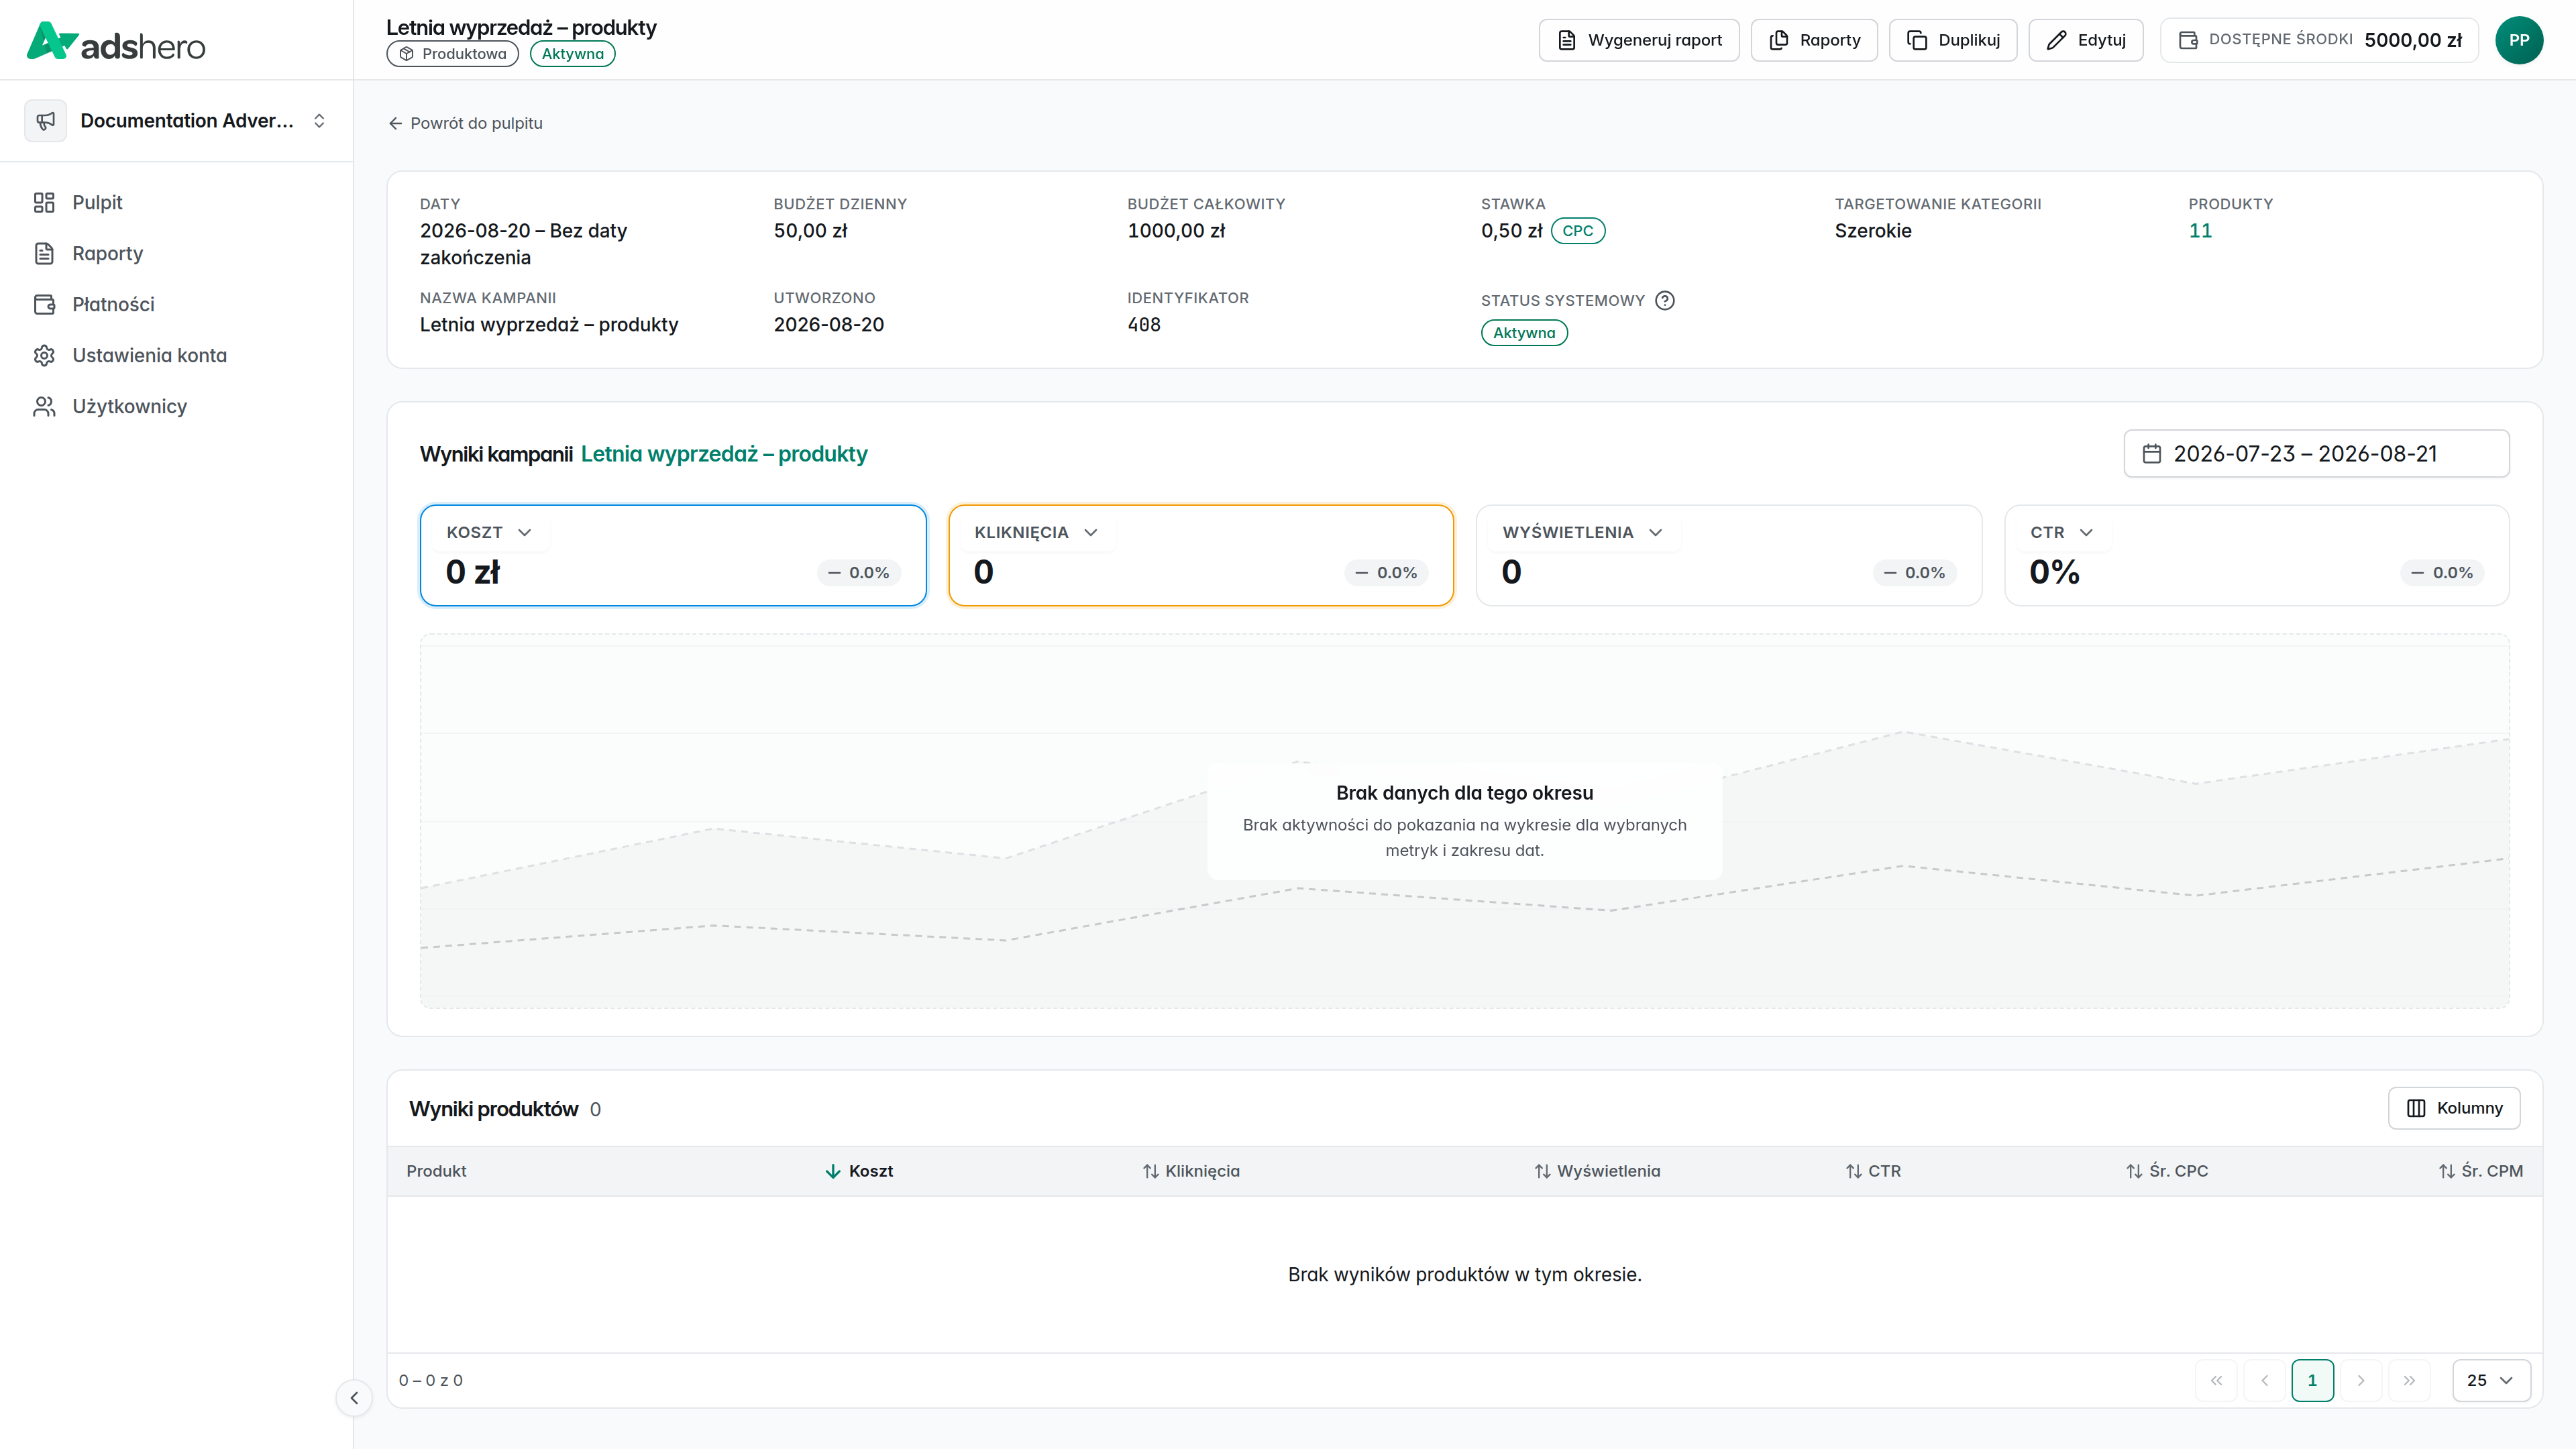The height and width of the screenshot is (1449, 2576).
Task: Return via Powrót do pulpitu link
Action: [x=466, y=123]
